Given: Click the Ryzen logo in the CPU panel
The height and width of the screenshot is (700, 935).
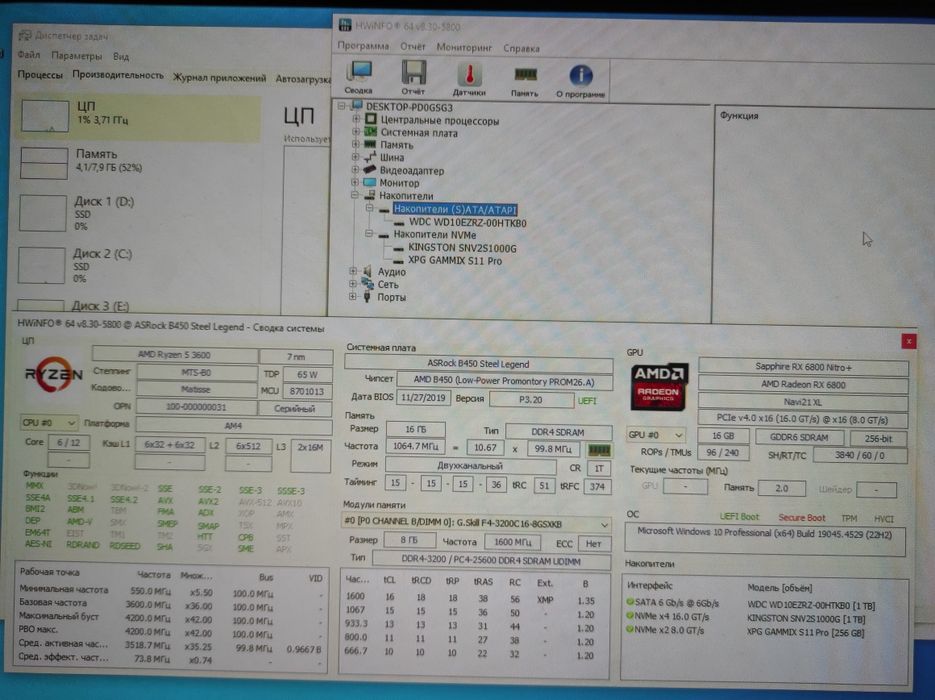Looking at the screenshot, I should tap(53, 374).
